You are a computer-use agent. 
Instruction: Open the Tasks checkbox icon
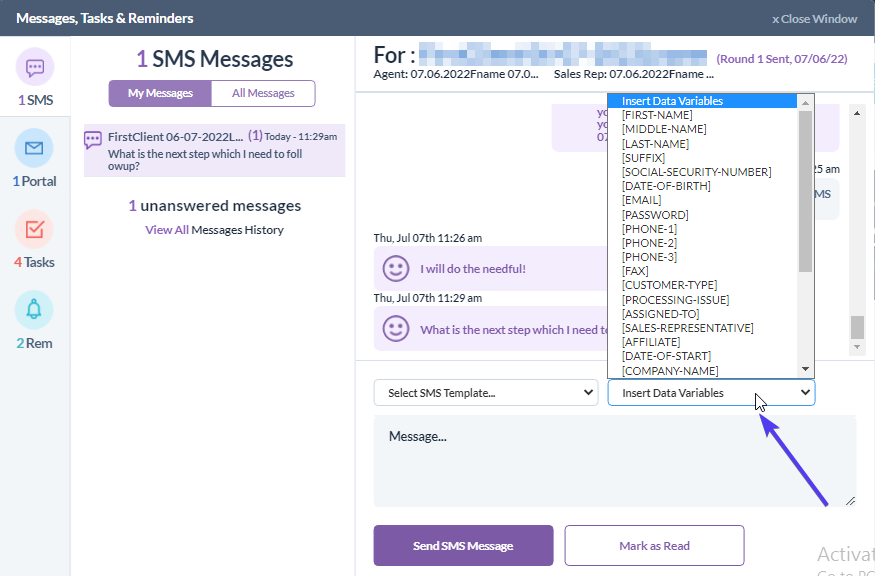[35, 230]
